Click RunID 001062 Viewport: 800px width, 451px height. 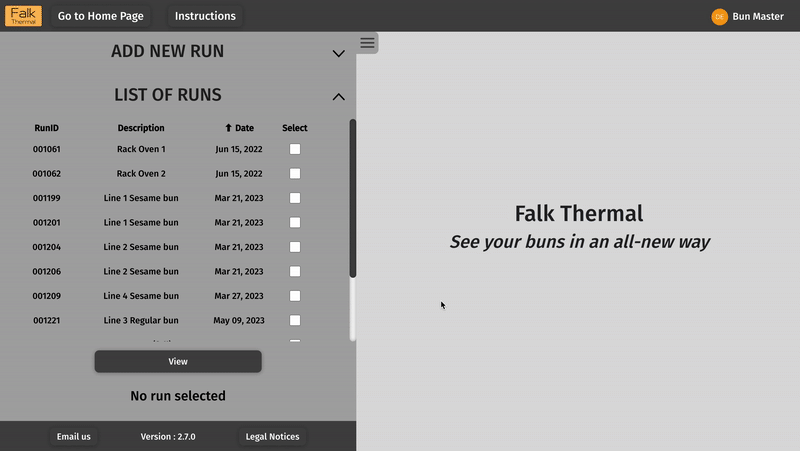pos(46,173)
